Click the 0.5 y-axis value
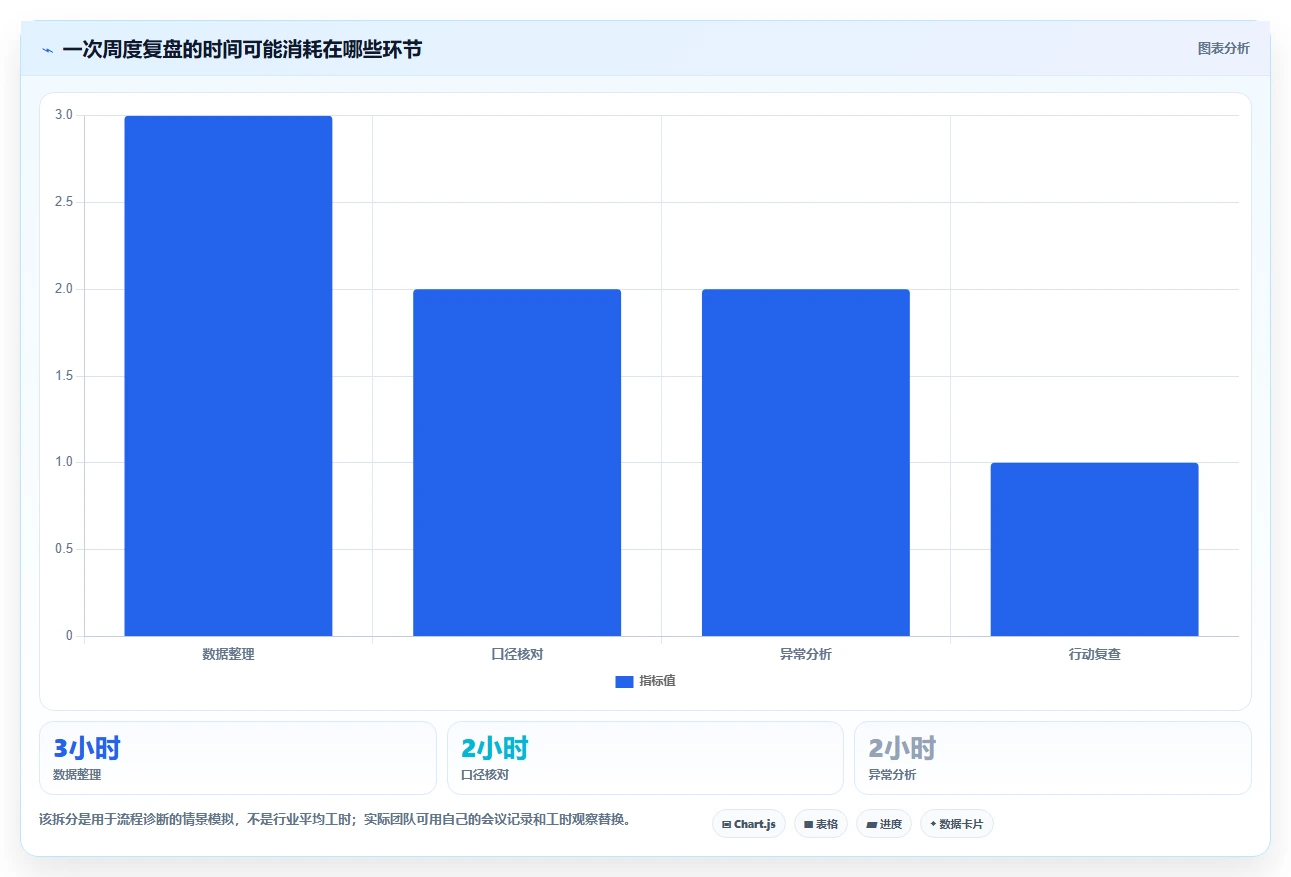Viewport: 1291px width, 877px height. (x=64, y=549)
